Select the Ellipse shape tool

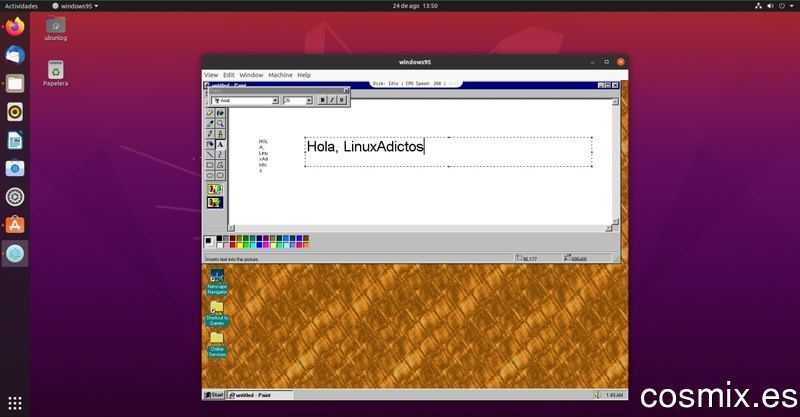click(210, 176)
